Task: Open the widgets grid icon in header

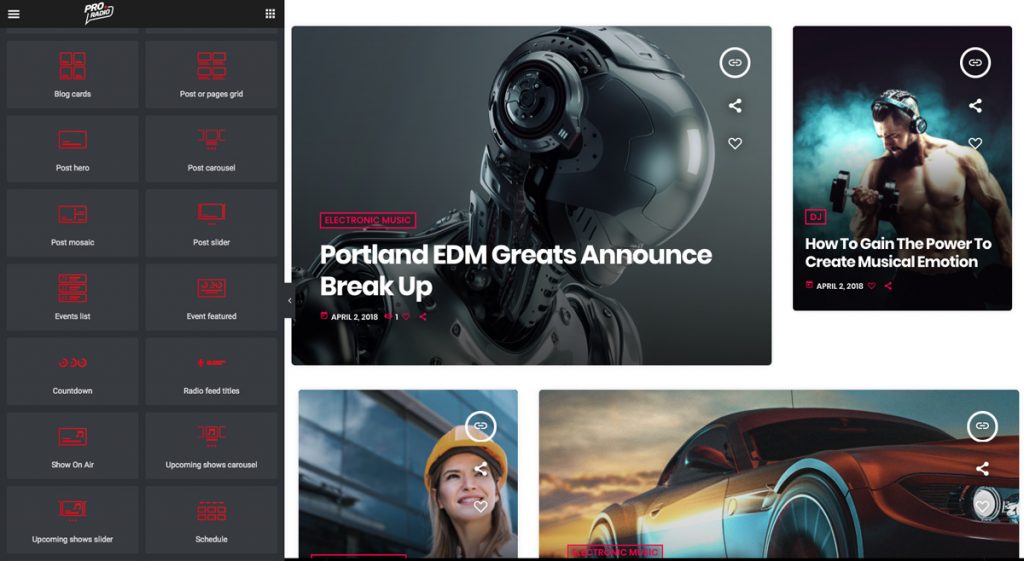Action: (270, 14)
